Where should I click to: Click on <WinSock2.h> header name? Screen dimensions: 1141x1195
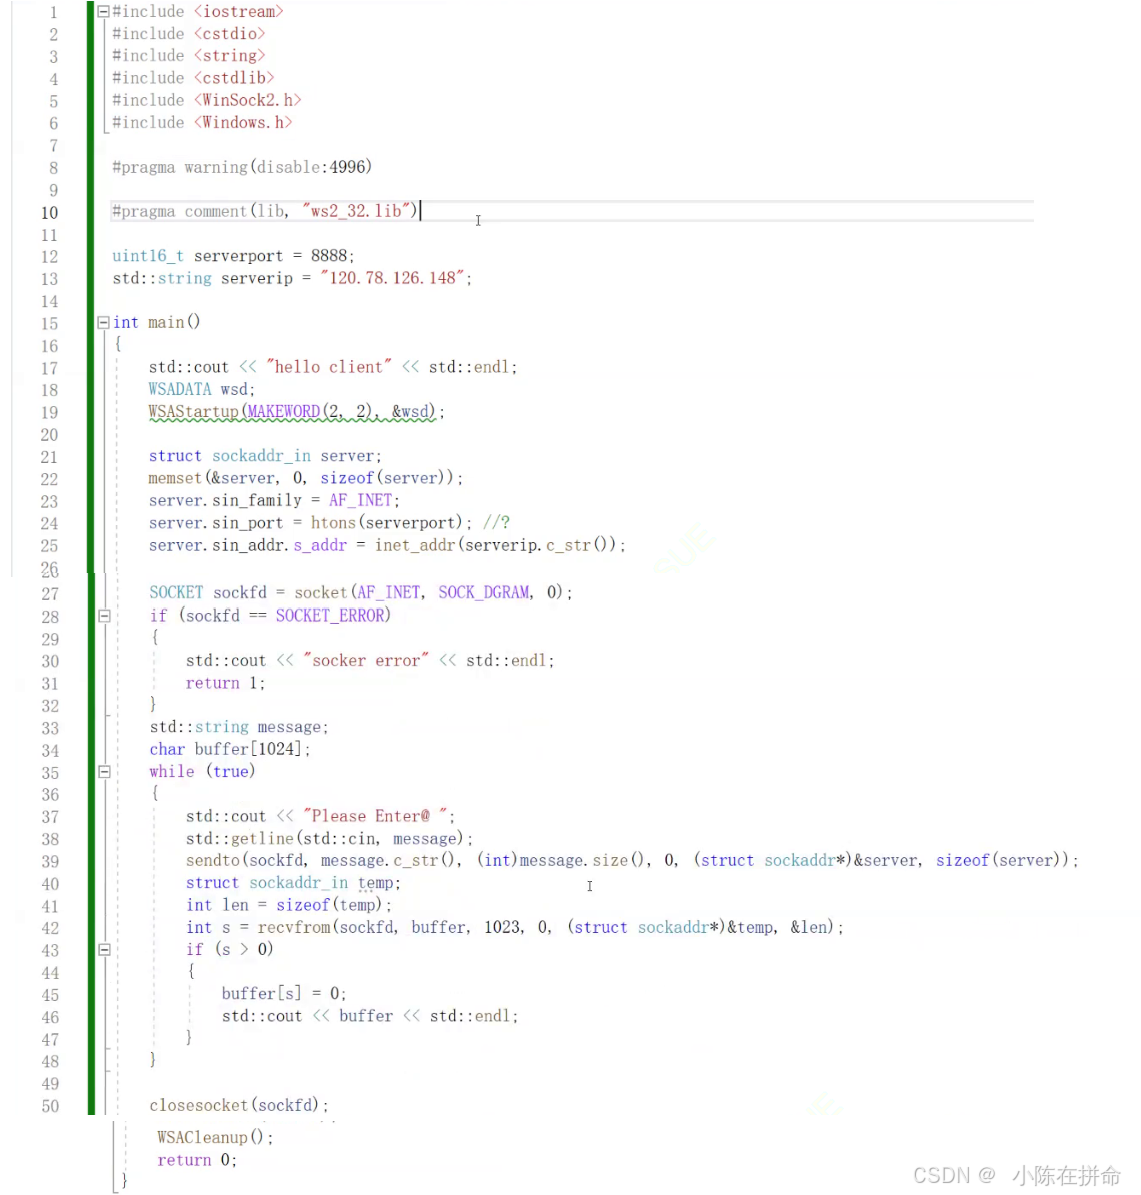248,100
